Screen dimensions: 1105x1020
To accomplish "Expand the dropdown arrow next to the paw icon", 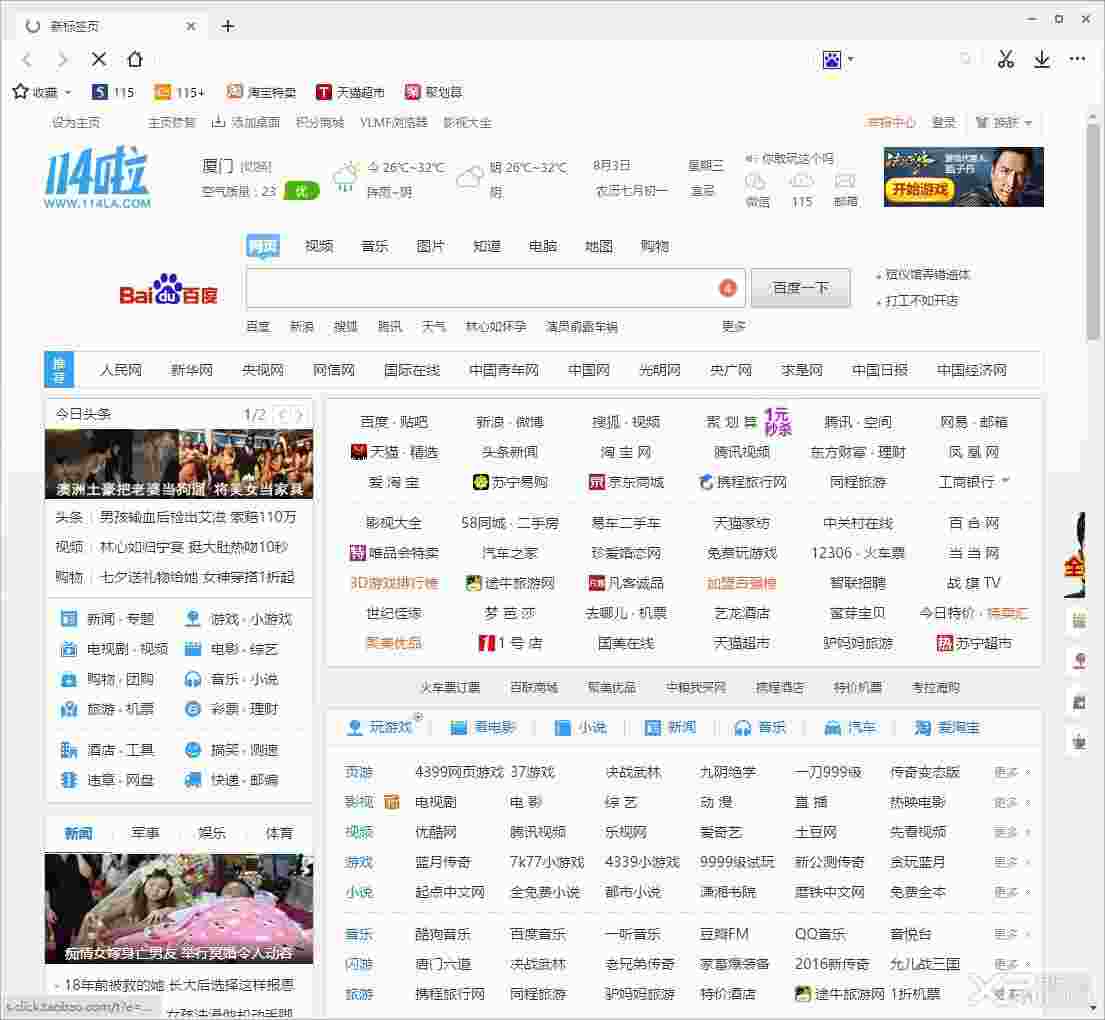I will point(851,59).
